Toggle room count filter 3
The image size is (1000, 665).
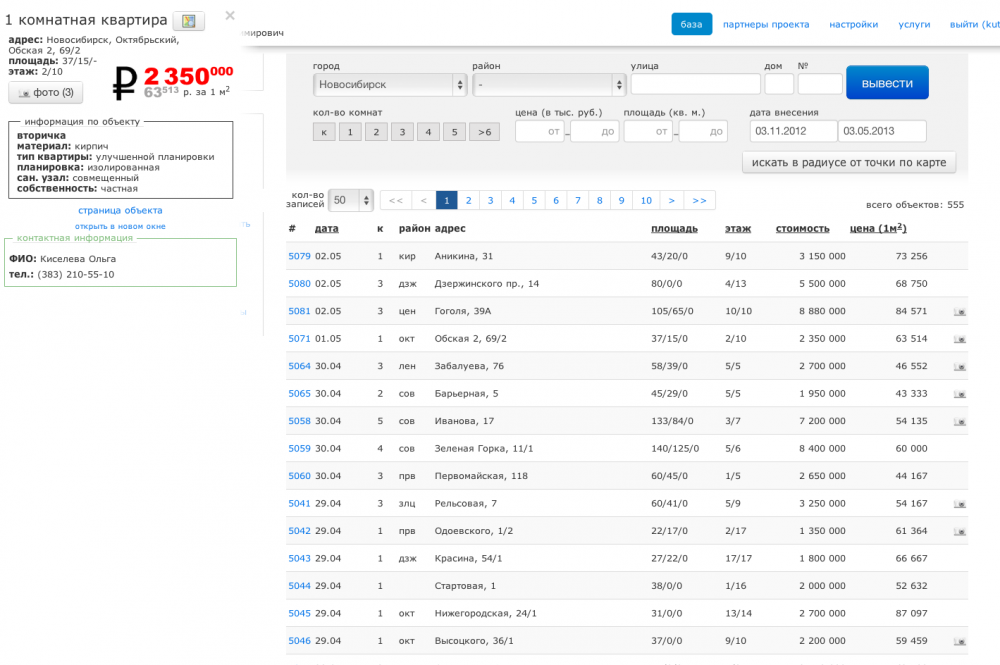tap(402, 132)
